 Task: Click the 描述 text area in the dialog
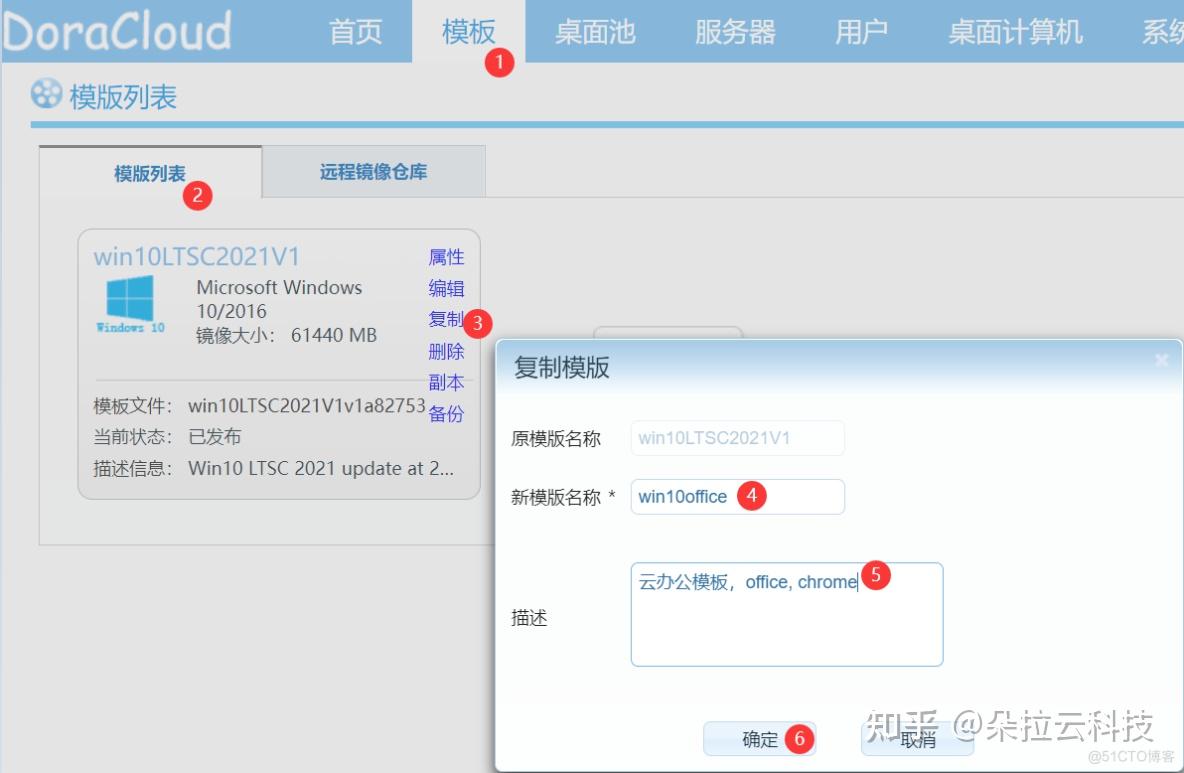point(786,613)
